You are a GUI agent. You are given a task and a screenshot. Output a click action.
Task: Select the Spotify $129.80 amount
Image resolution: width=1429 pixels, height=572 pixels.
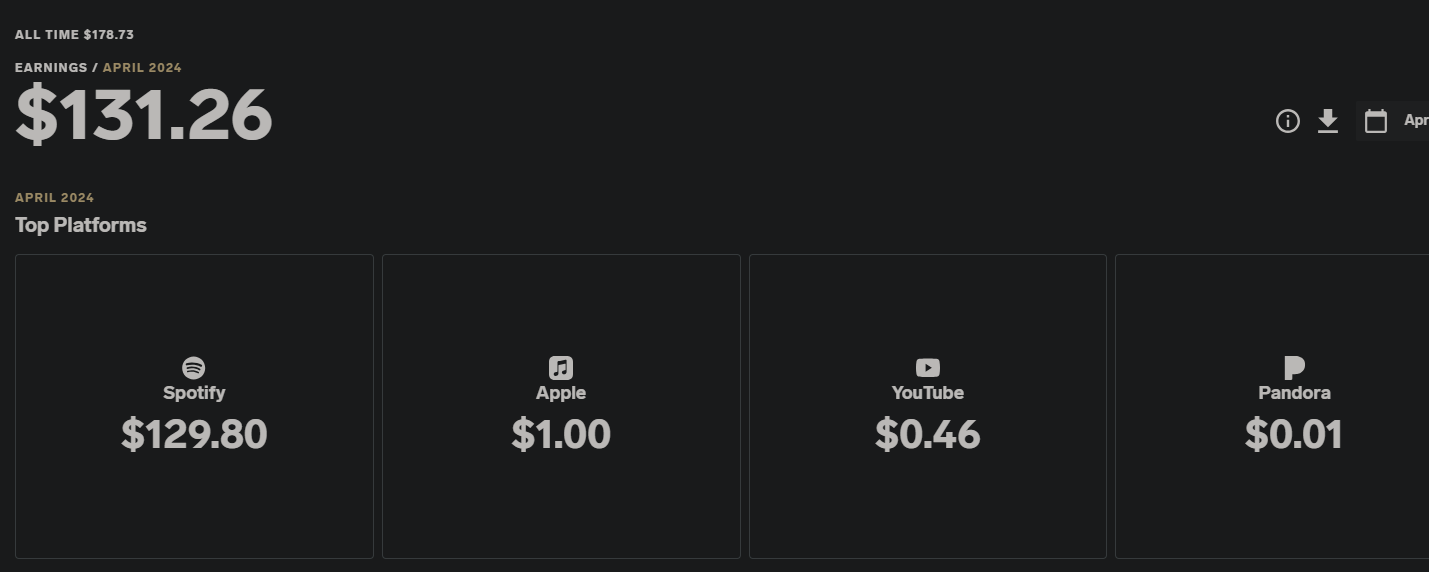click(194, 434)
